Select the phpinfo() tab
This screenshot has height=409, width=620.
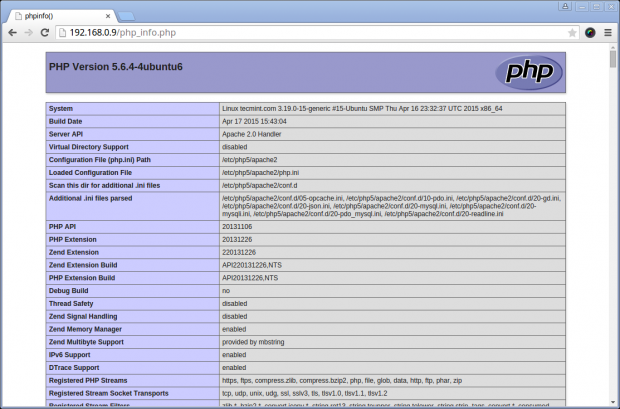coord(61,16)
